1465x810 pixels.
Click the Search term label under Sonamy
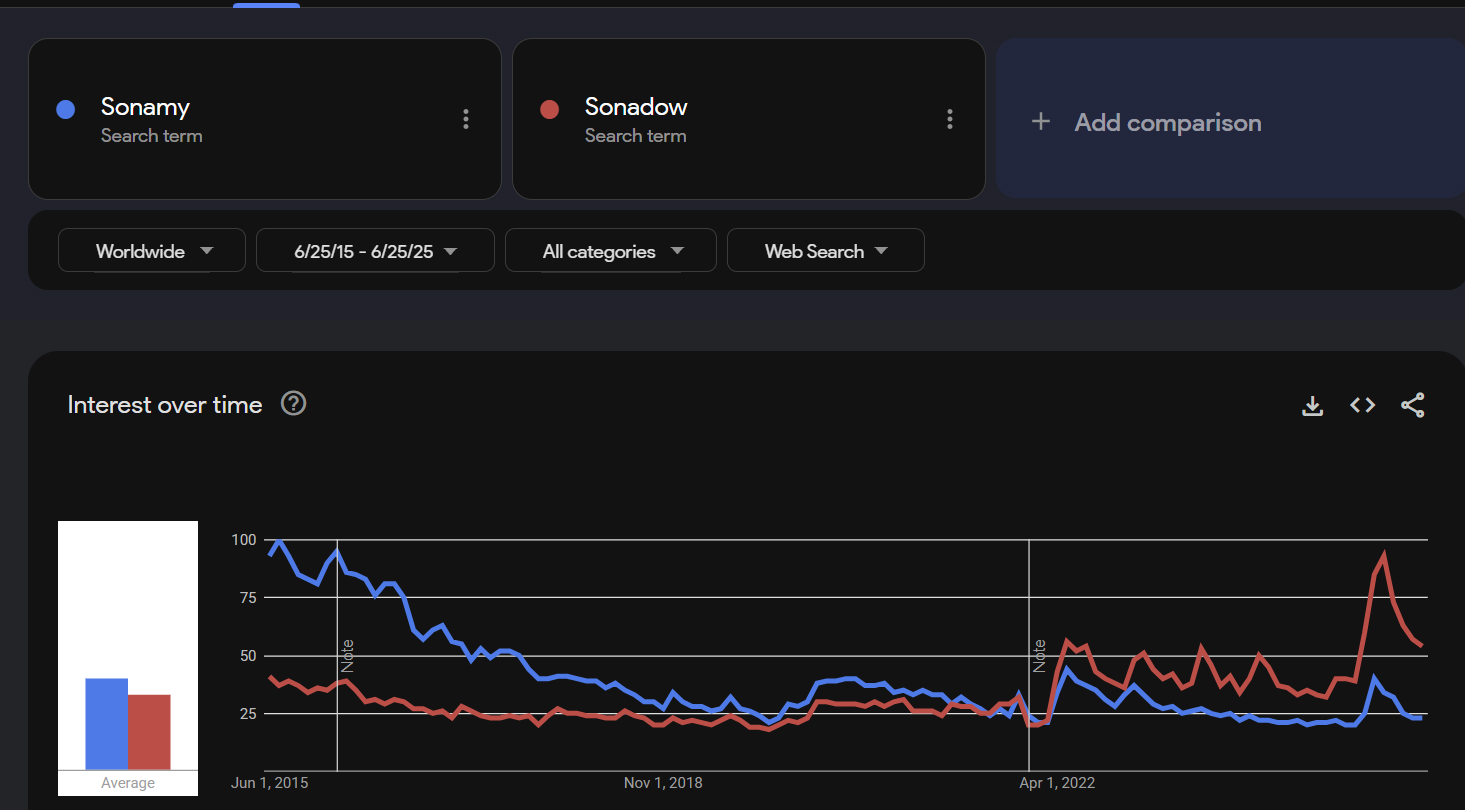point(152,136)
